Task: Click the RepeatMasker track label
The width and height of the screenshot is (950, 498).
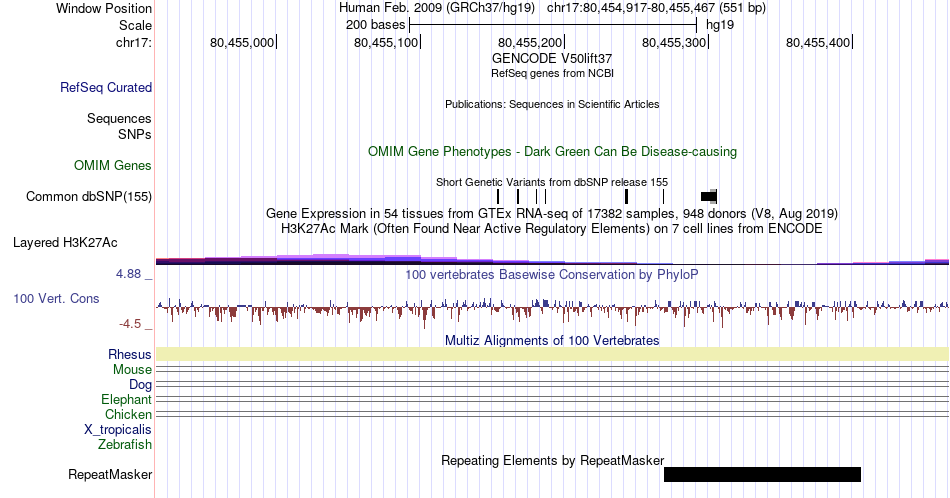Action: point(110,474)
